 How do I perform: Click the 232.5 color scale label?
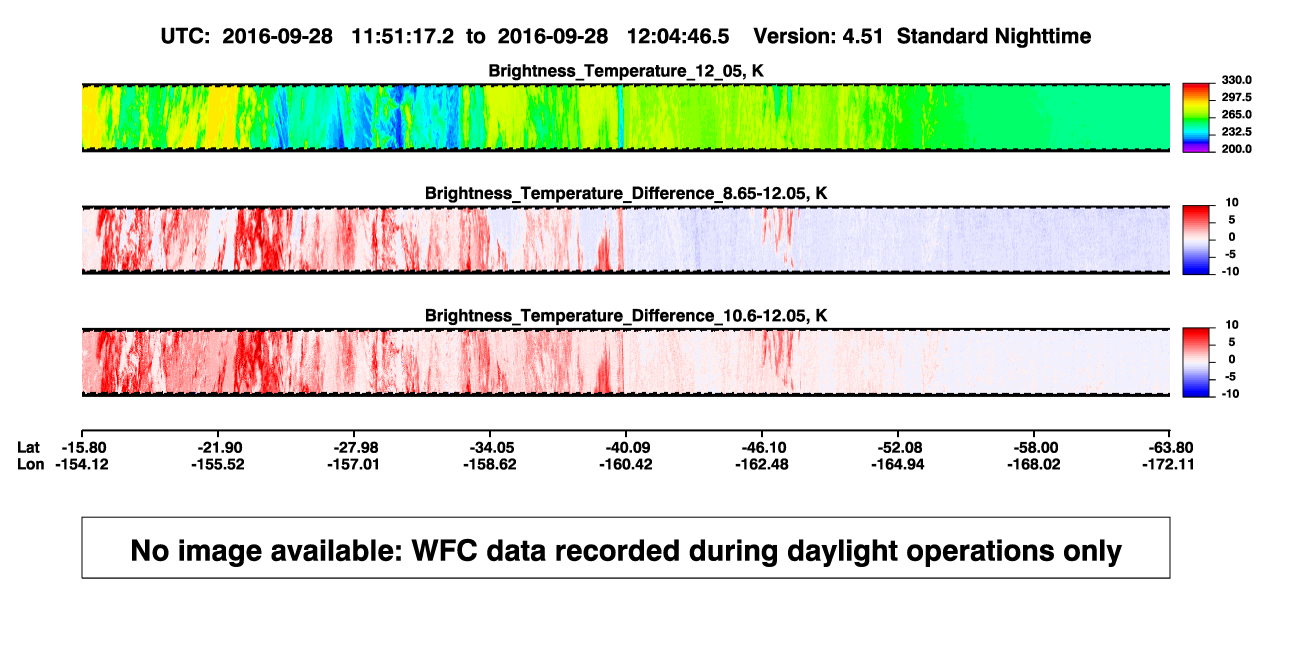click(x=1237, y=131)
